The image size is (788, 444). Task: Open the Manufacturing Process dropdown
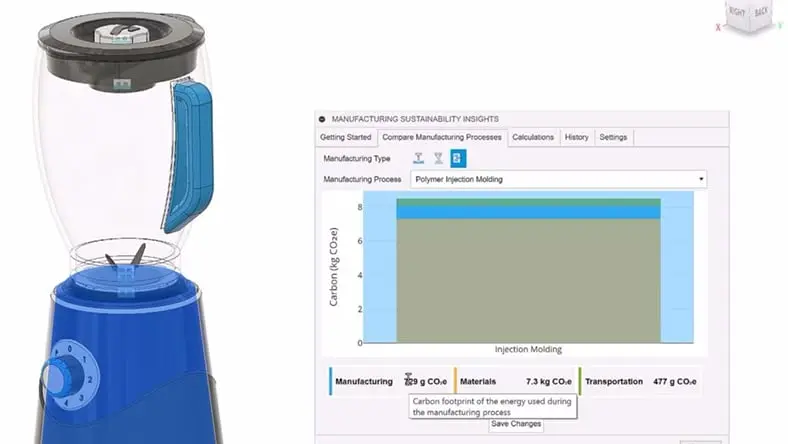[x=558, y=180]
